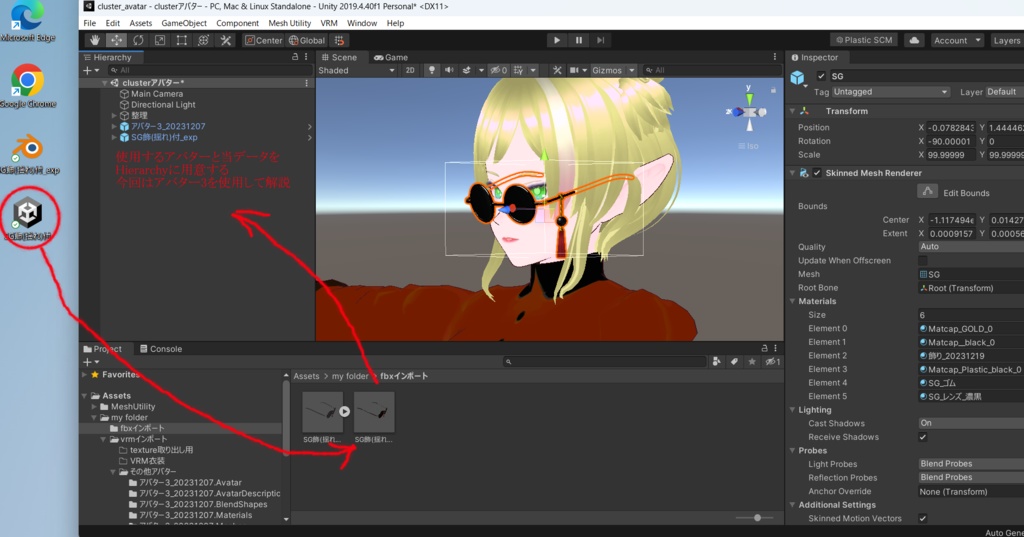The height and width of the screenshot is (537, 1024).
Task: Toggle Receive Shadows checkbox
Action: tap(923, 437)
